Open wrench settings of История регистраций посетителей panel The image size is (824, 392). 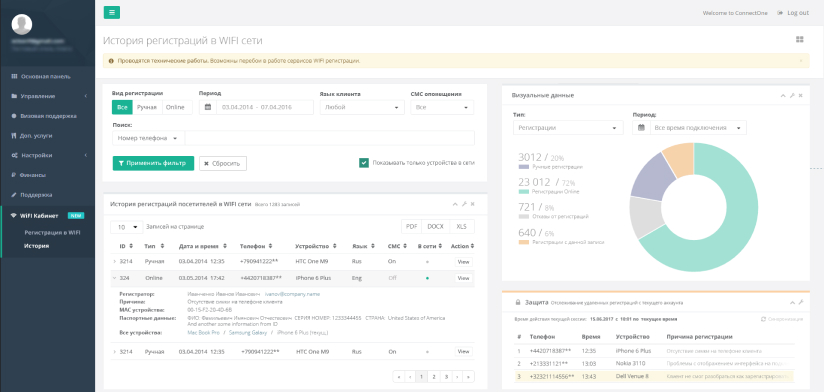pos(464,204)
